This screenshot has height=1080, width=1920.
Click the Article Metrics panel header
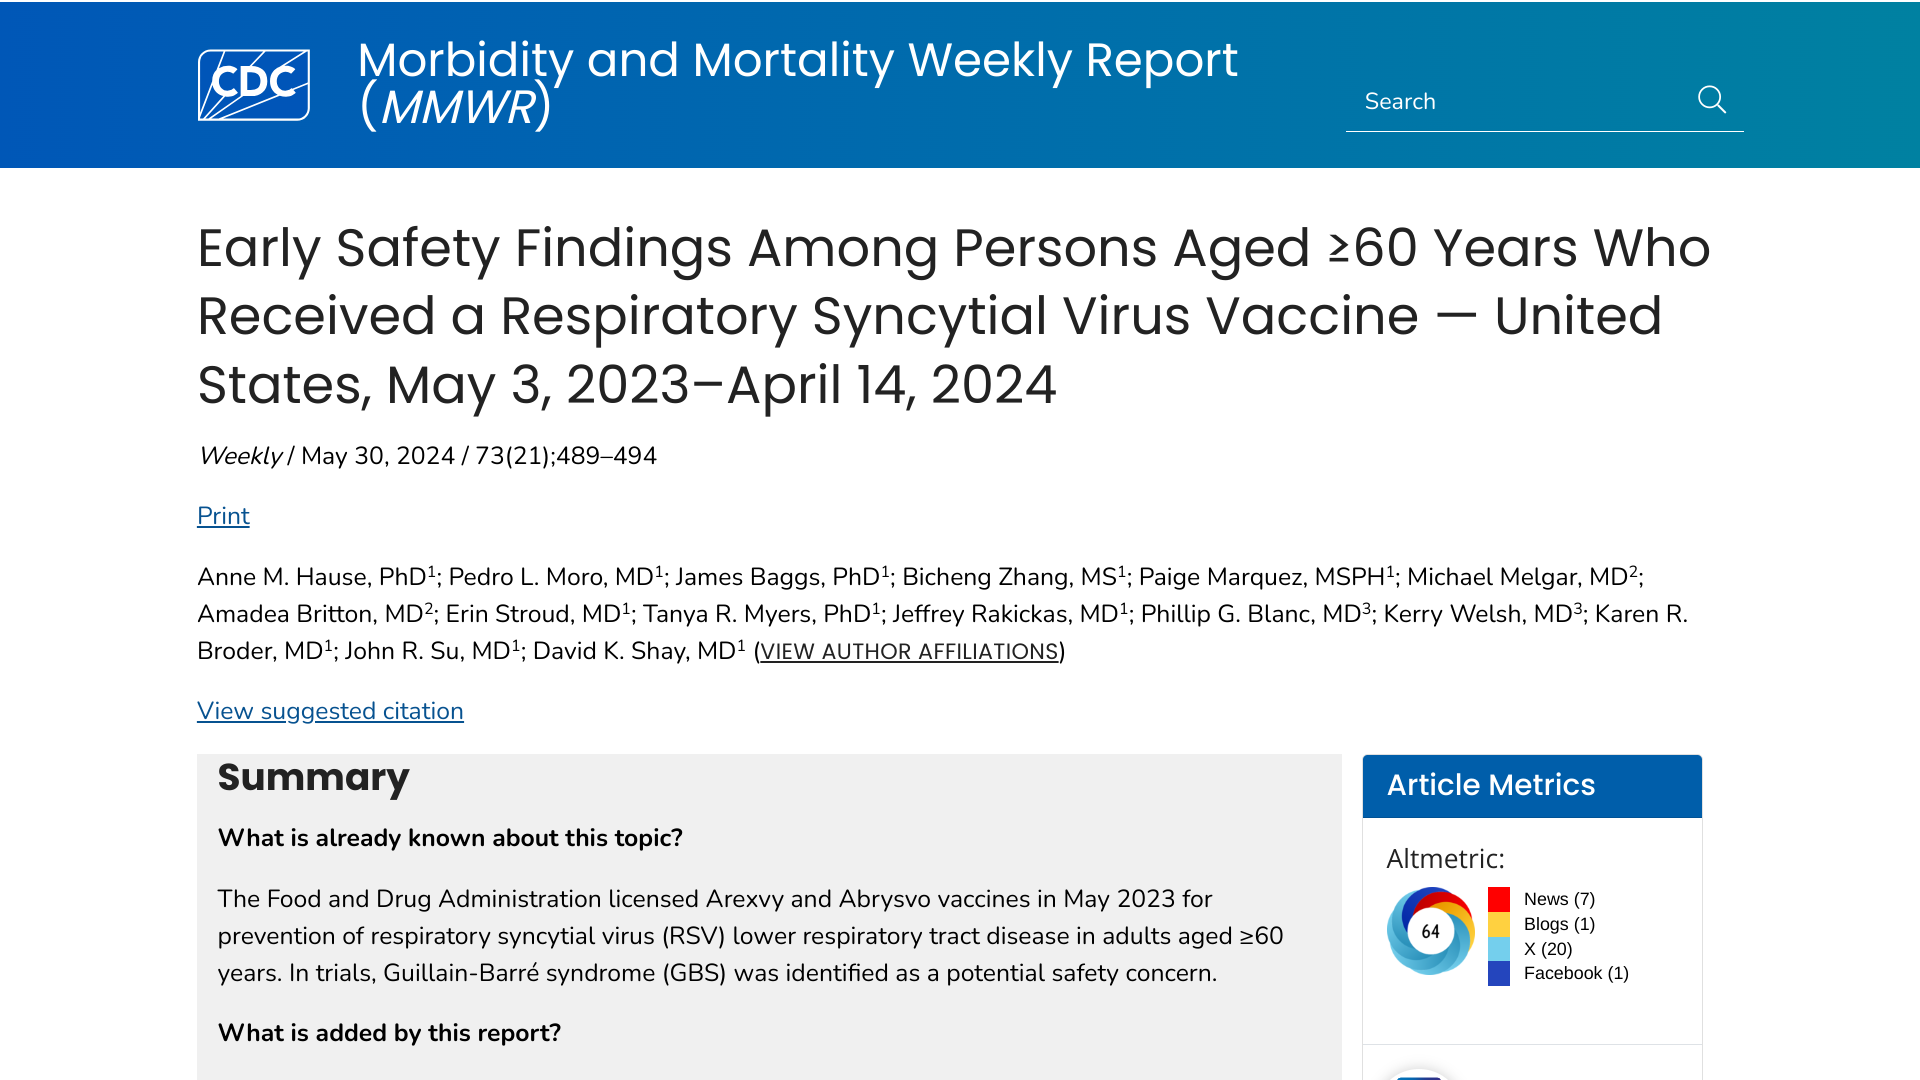click(1531, 786)
